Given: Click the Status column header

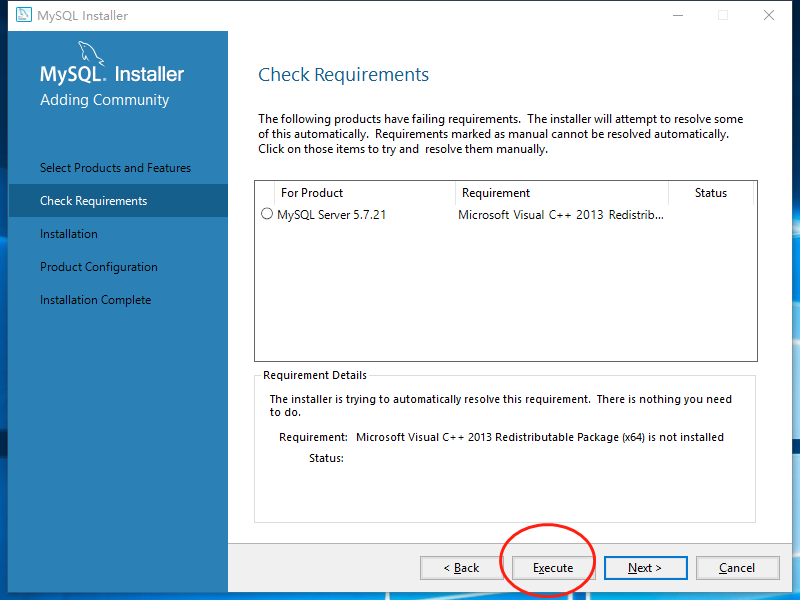Looking at the screenshot, I should click(711, 193).
